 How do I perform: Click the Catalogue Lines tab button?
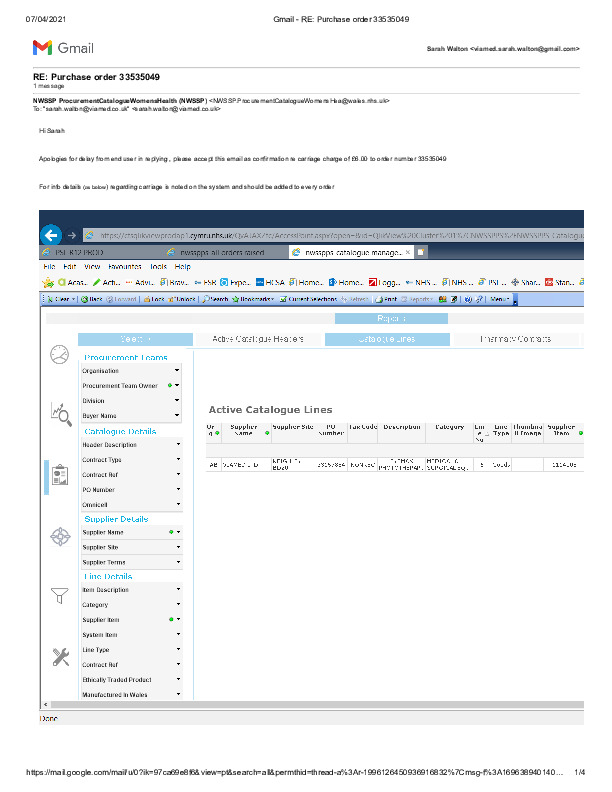pyautogui.click(x=386, y=339)
